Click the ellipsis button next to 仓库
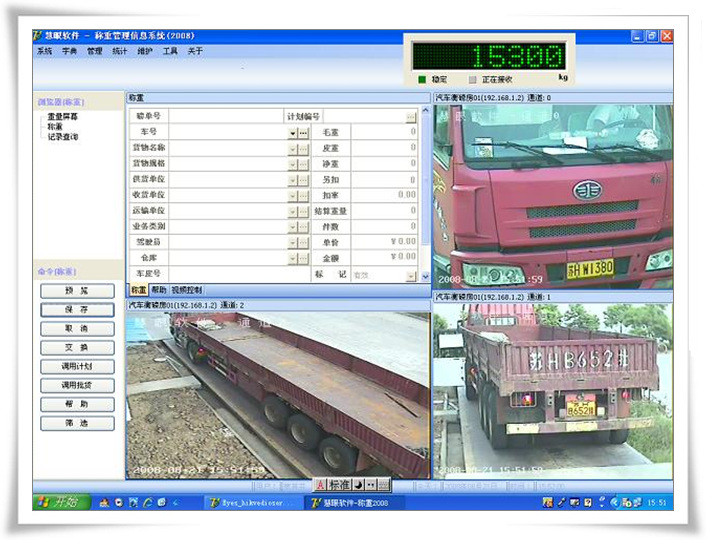Screen dimensions: 706x540 303,259
